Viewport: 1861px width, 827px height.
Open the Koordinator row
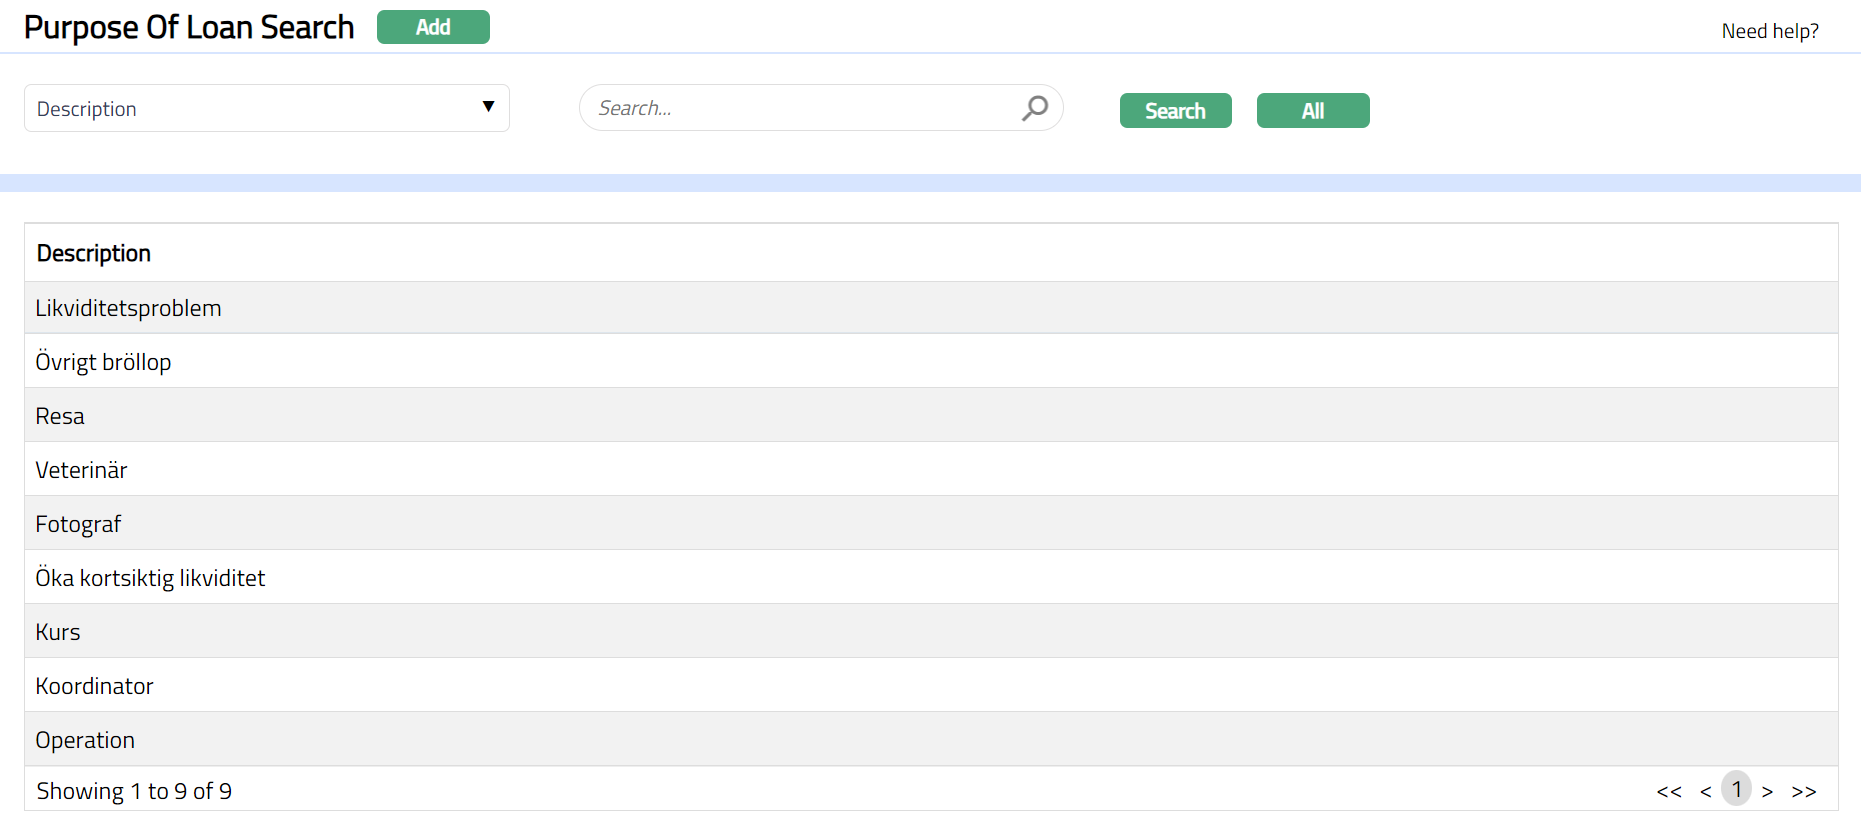pos(94,686)
